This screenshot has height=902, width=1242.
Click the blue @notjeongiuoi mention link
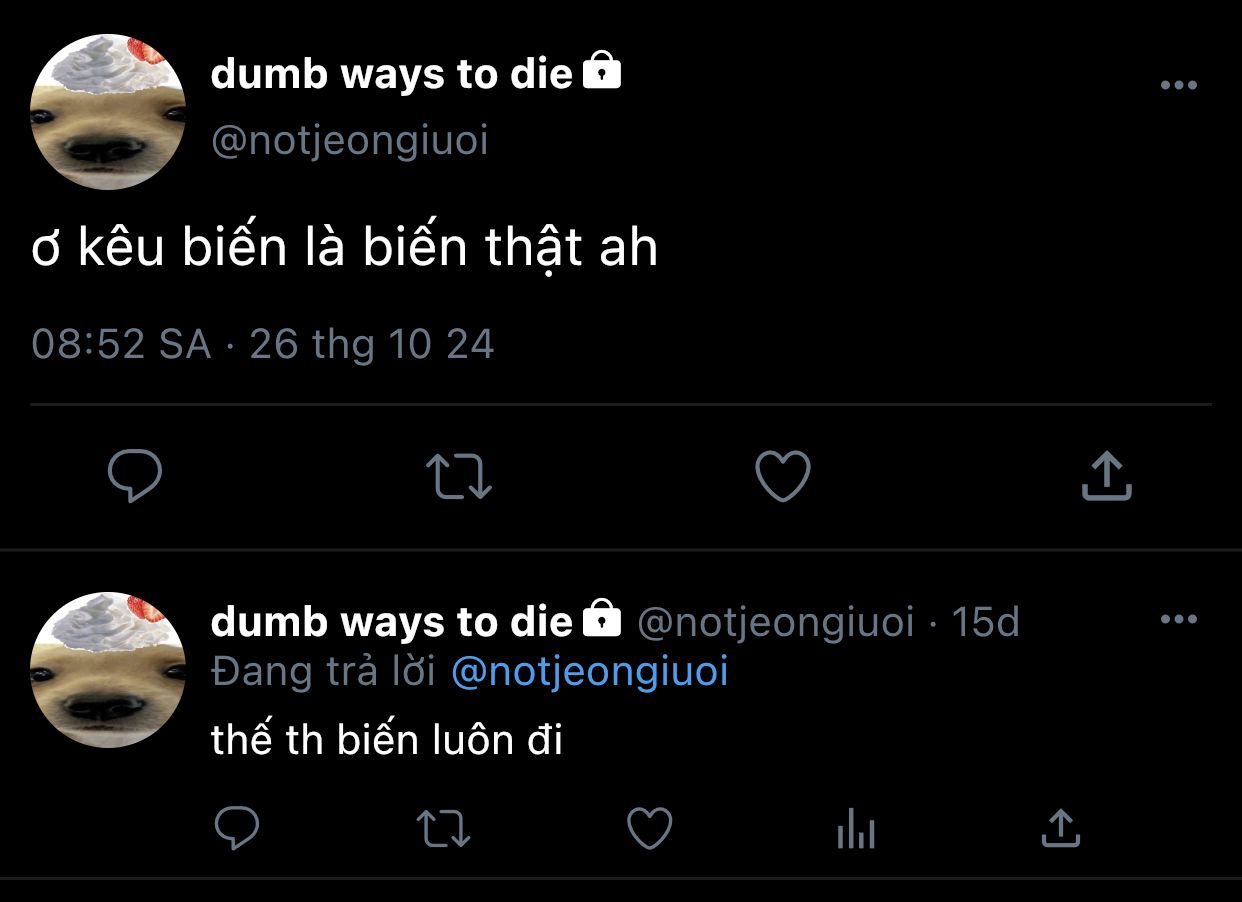point(590,672)
